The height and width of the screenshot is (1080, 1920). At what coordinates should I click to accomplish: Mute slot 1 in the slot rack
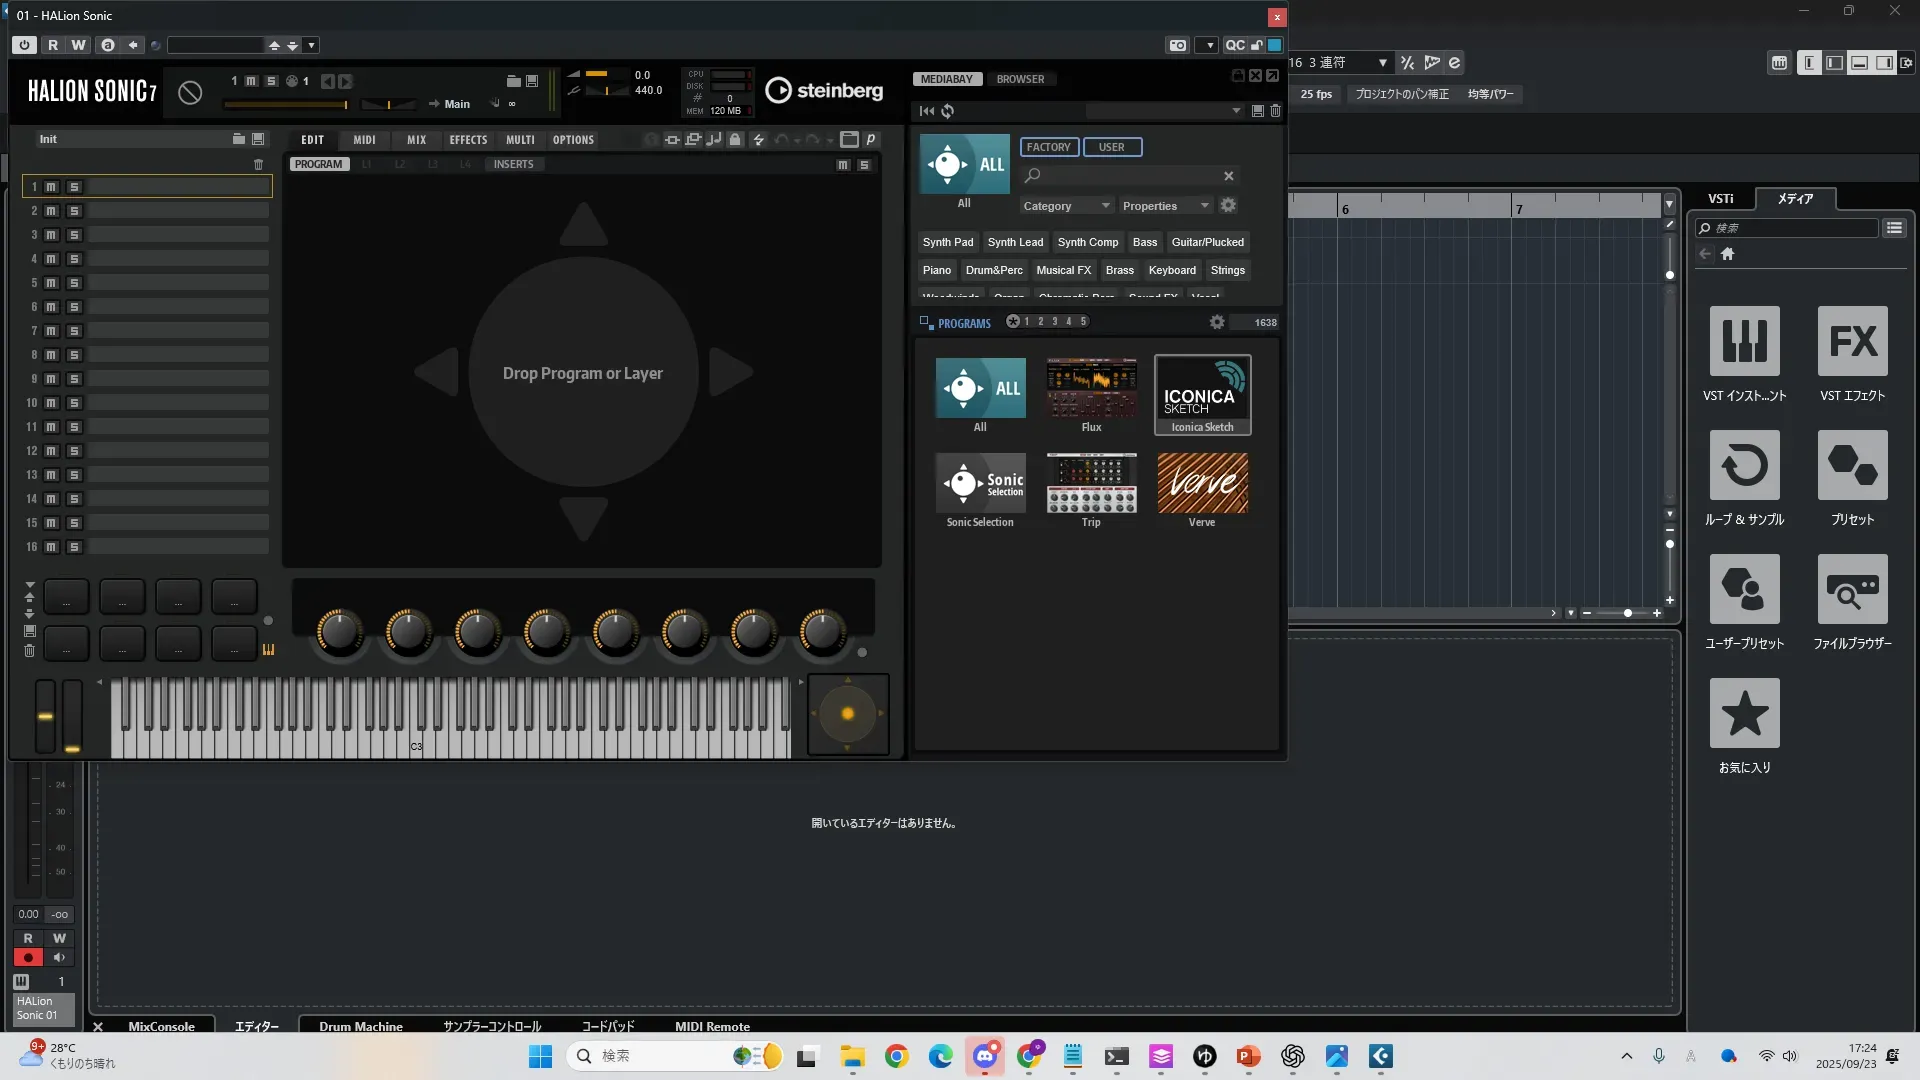[x=51, y=187]
